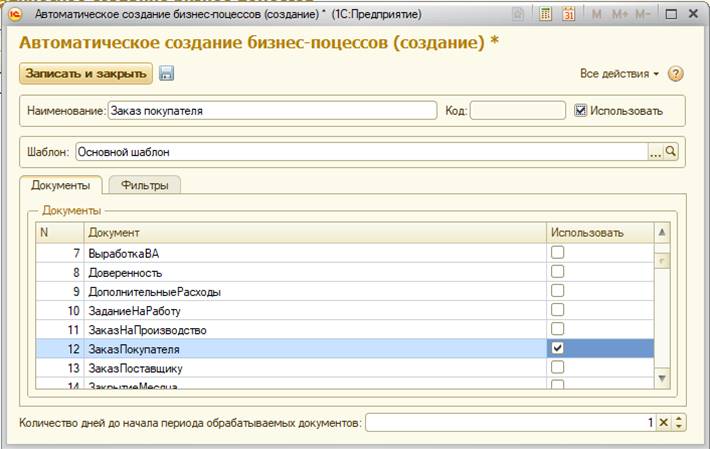Maximize the window with the square button
Screen dimensions: 710x449
pos(671,14)
